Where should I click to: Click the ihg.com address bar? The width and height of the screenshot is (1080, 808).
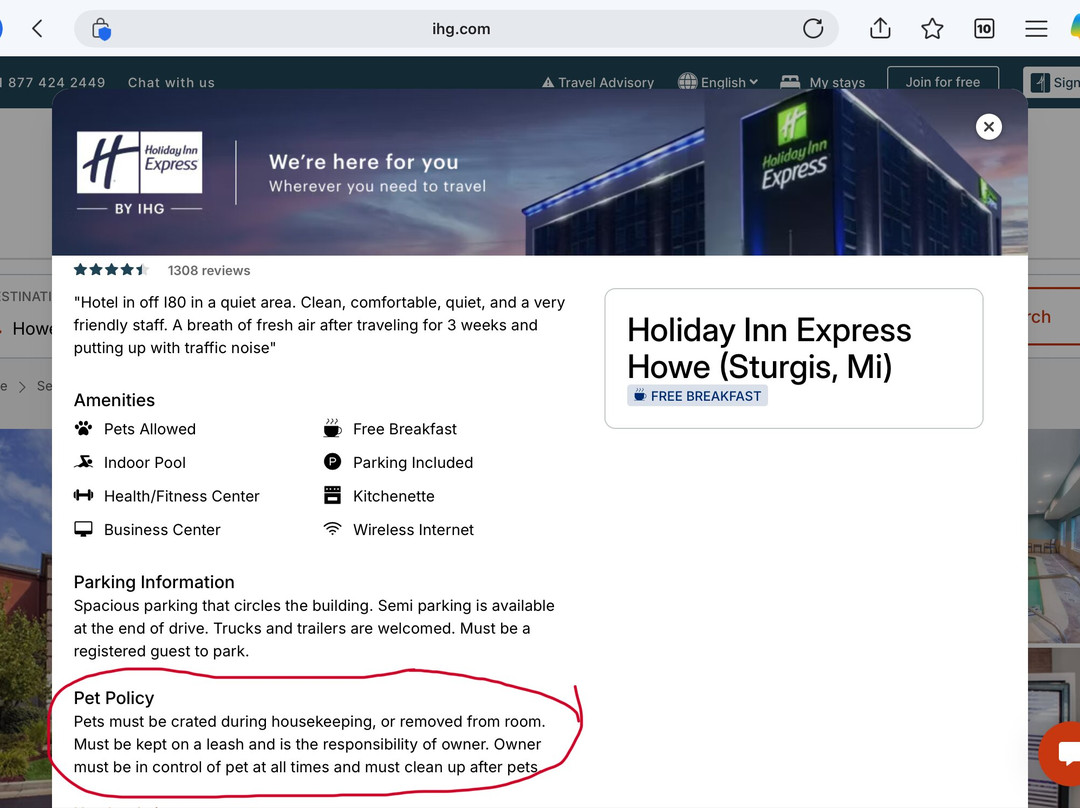(x=456, y=29)
